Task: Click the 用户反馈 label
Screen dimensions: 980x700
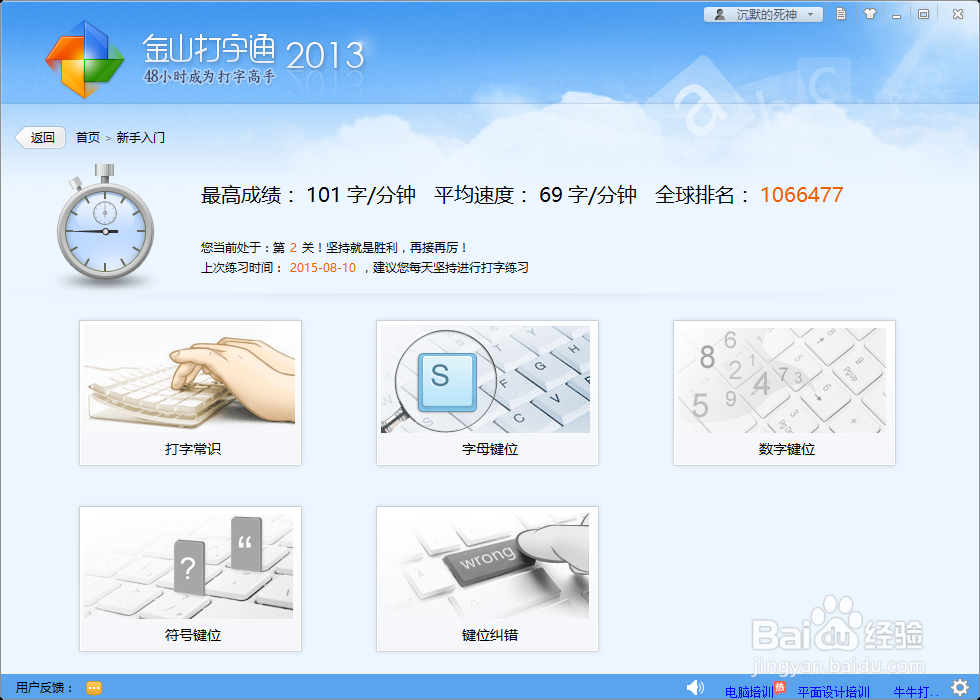Action: pos(44,688)
